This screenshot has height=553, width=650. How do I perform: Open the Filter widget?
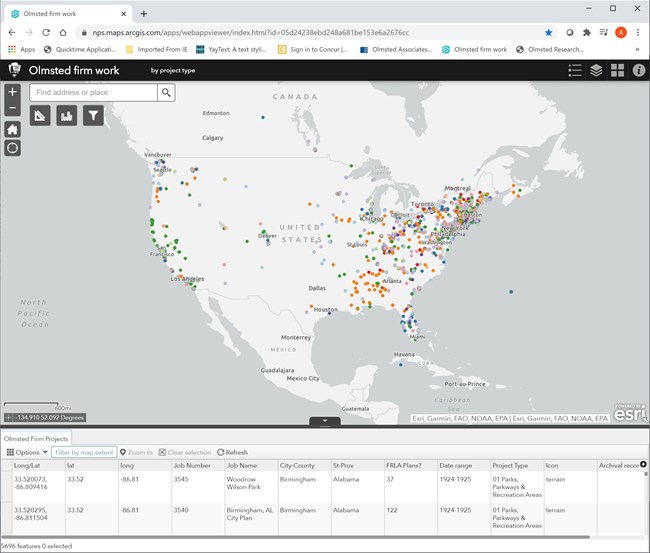93,116
